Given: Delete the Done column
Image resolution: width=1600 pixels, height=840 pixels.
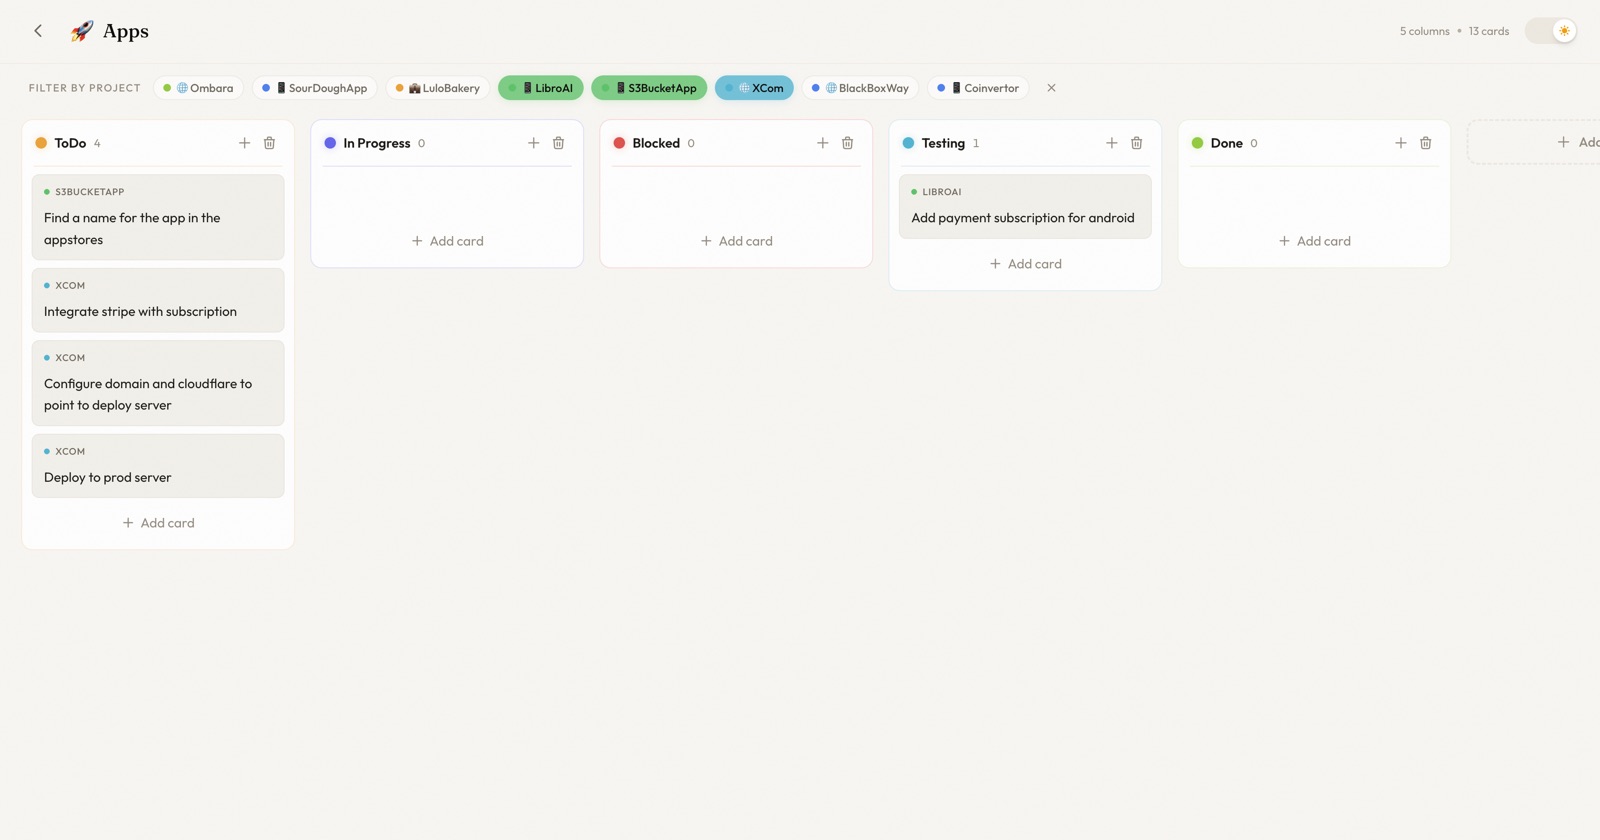Looking at the screenshot, I should [1425, 143].
